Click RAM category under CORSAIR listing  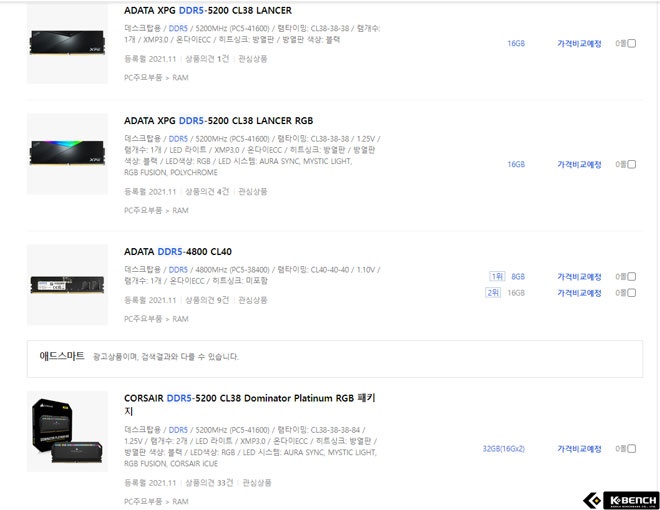180,502
